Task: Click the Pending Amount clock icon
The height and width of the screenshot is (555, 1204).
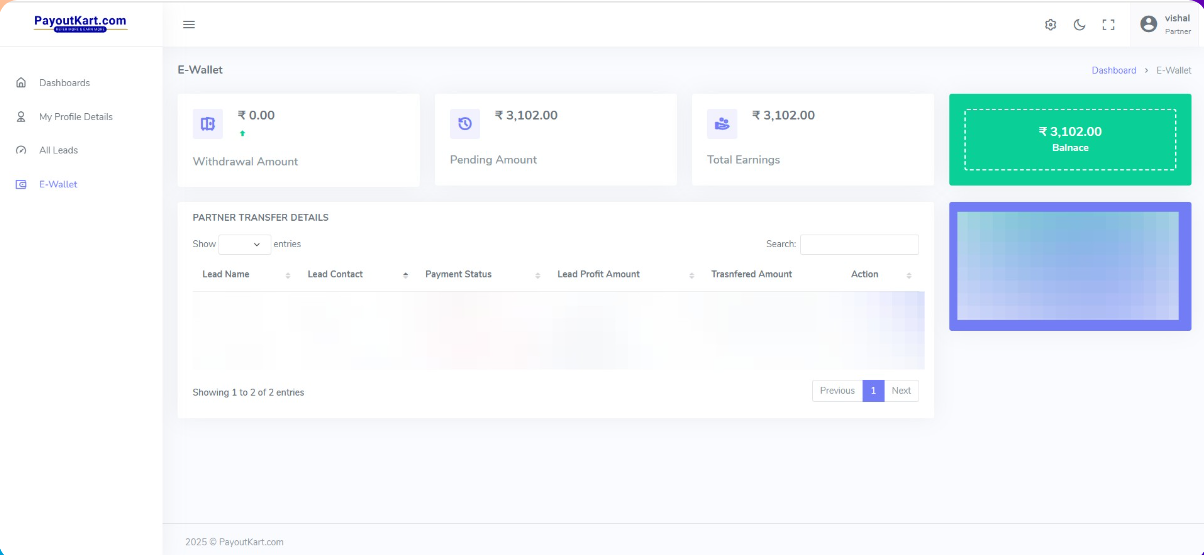Action: pyautogui.click(x=465, y=124)
